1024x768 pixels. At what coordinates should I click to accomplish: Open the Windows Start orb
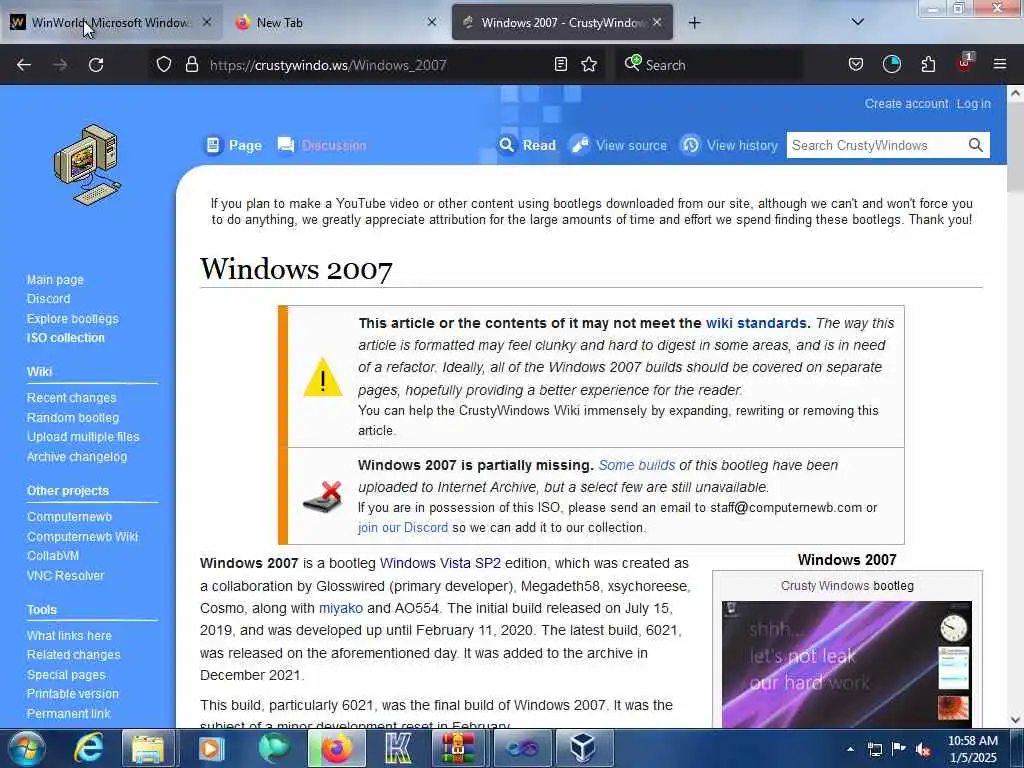(25, 748)
